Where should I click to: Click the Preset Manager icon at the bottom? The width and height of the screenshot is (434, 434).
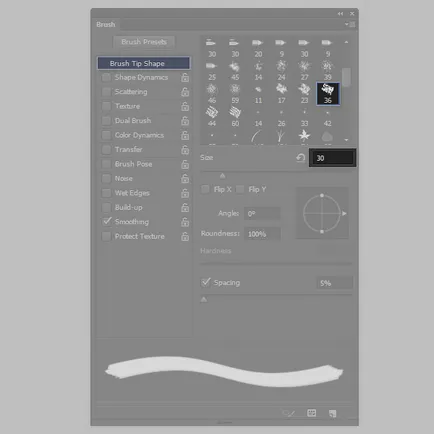click(x=312, y=413)
